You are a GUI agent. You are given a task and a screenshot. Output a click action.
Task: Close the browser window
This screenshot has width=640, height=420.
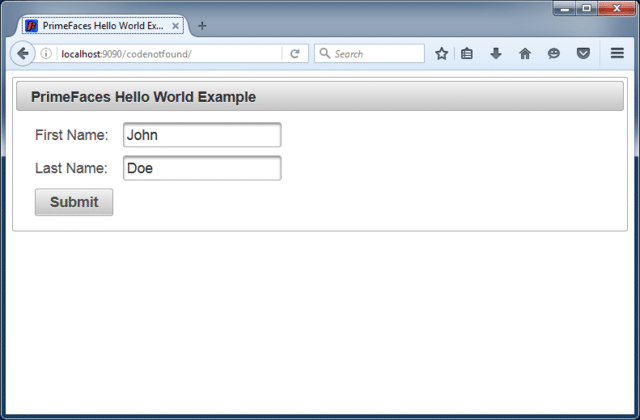[x=616, y=9]
